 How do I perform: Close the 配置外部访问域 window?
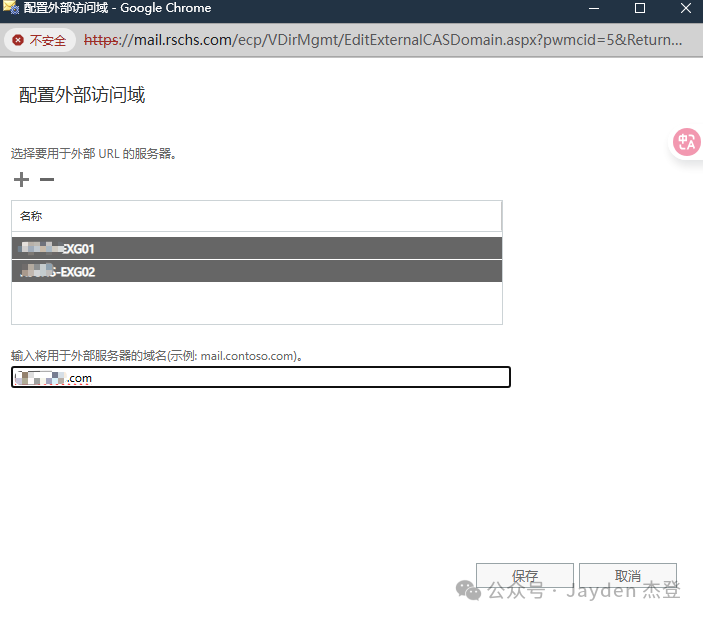click(x=683, y=8)
